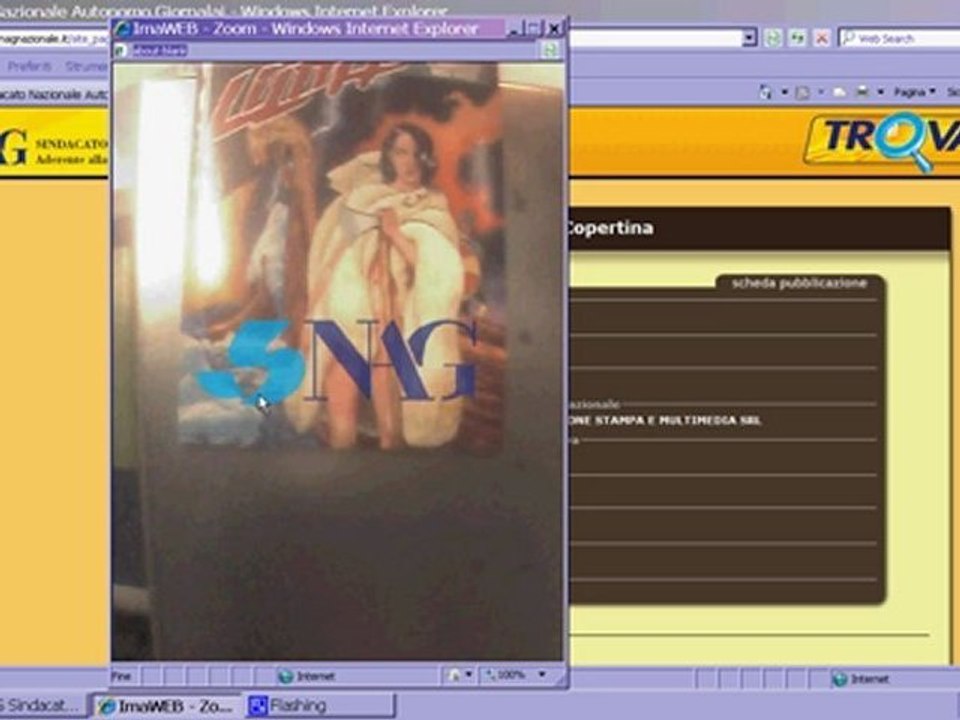
Task: Click the Fine status text in popup
Action: click(121, 676)
